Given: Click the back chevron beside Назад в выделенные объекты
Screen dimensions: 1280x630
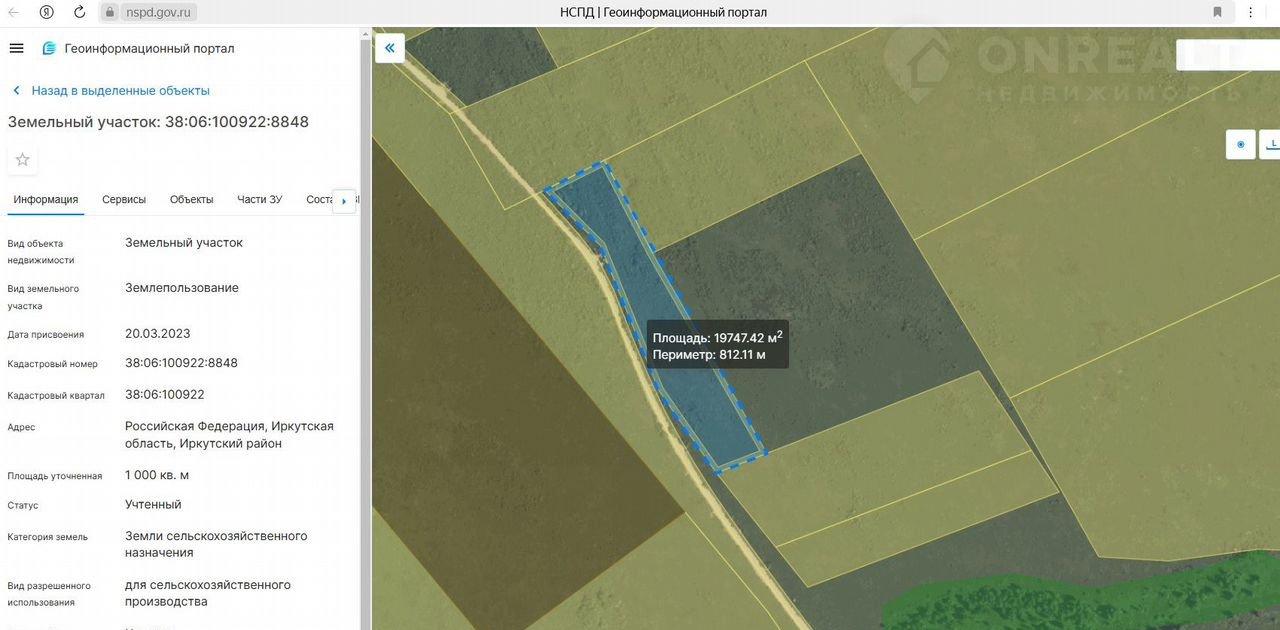Looking at the screenshot, I should [17, 91].
